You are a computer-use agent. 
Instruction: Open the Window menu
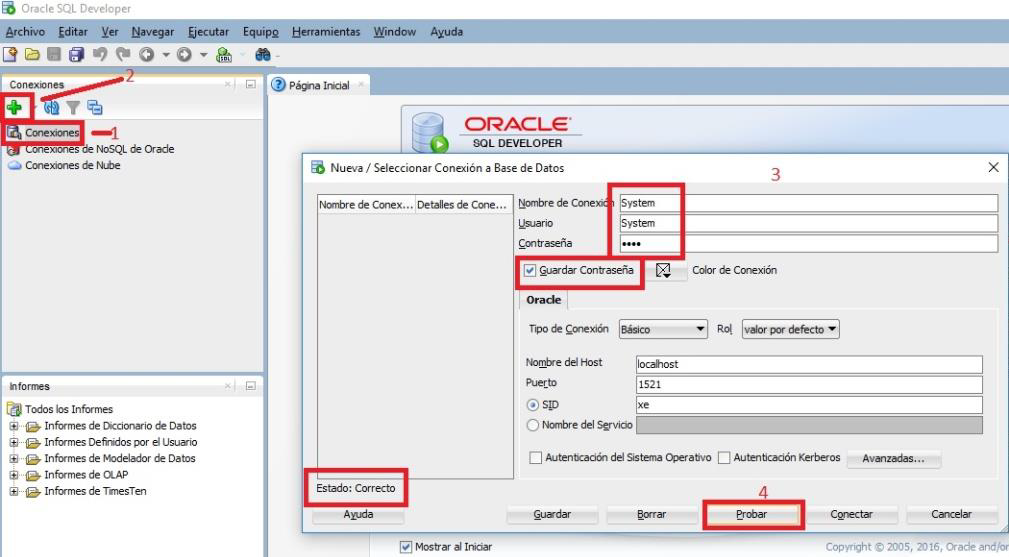point(394,32)
